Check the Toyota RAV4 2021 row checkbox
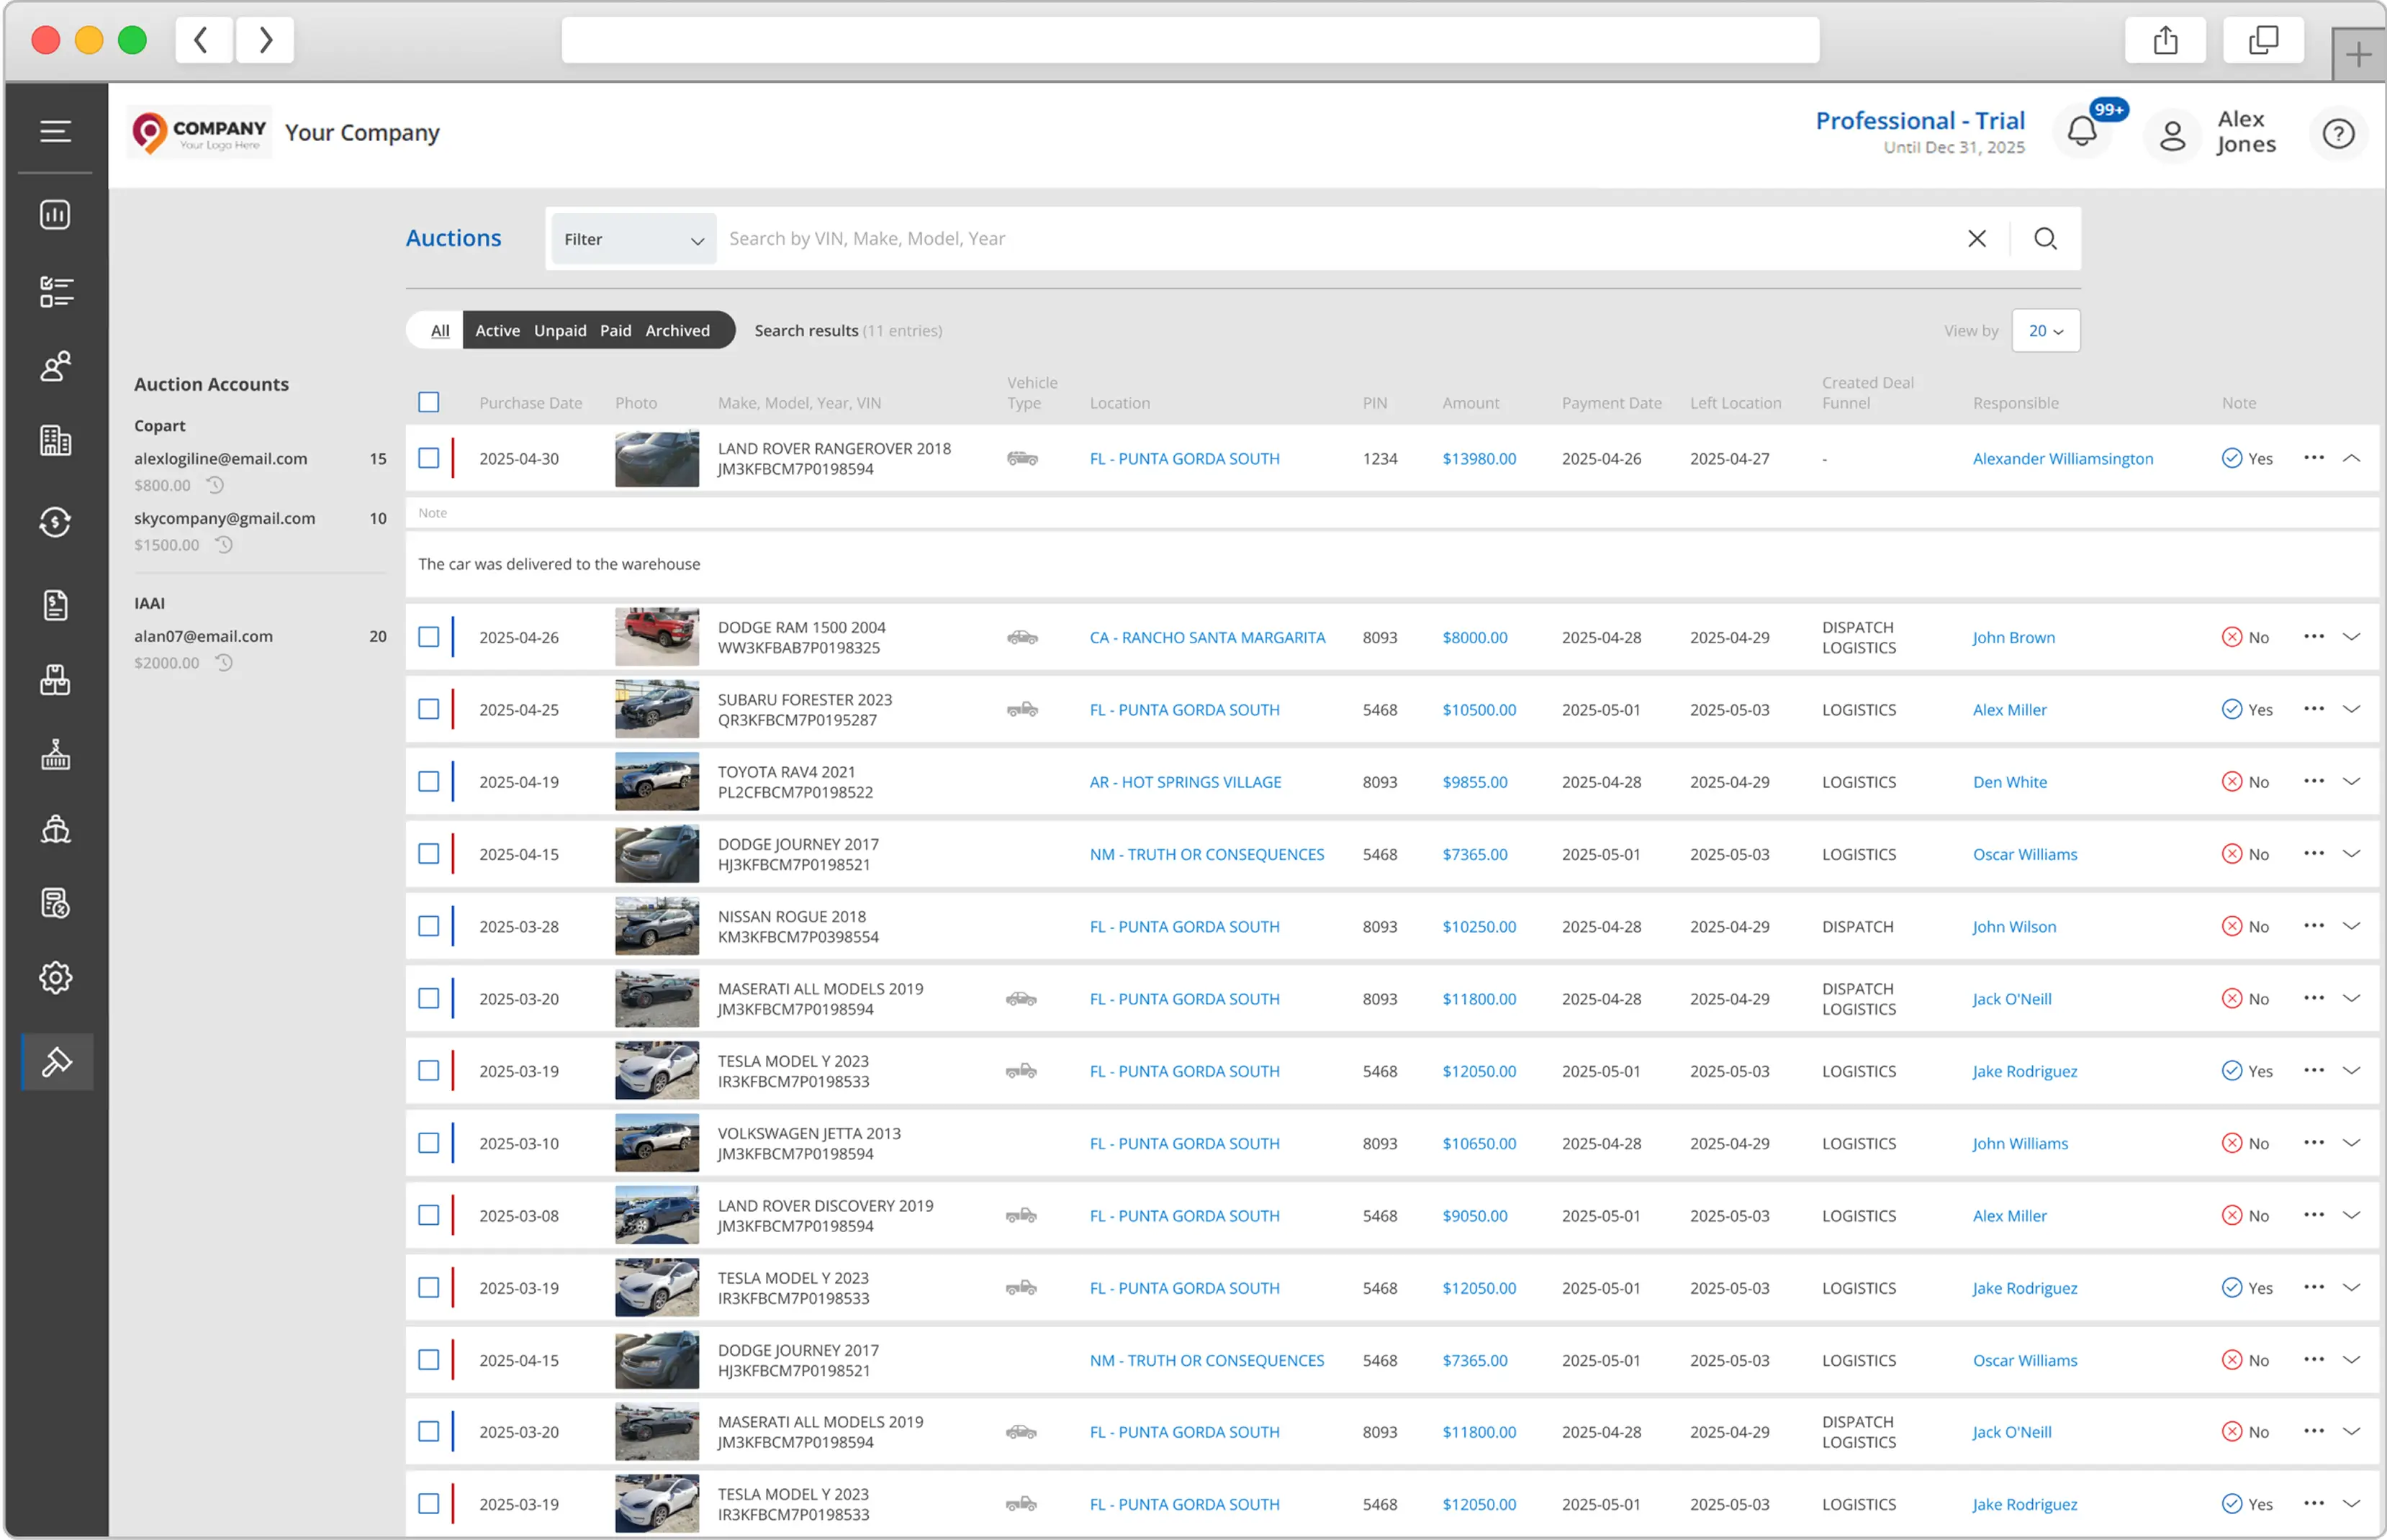Screen dimensions: 2387x1540 click(x=429, y=781)
